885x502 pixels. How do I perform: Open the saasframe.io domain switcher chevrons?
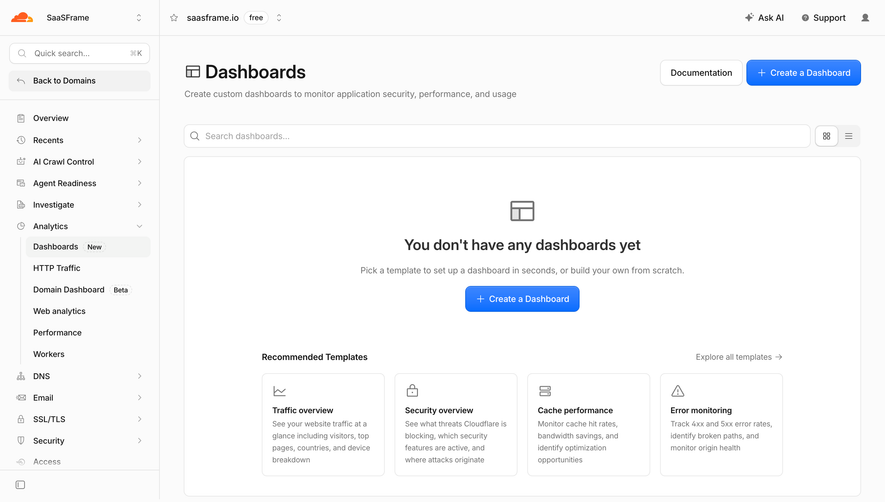coord(279,18)
